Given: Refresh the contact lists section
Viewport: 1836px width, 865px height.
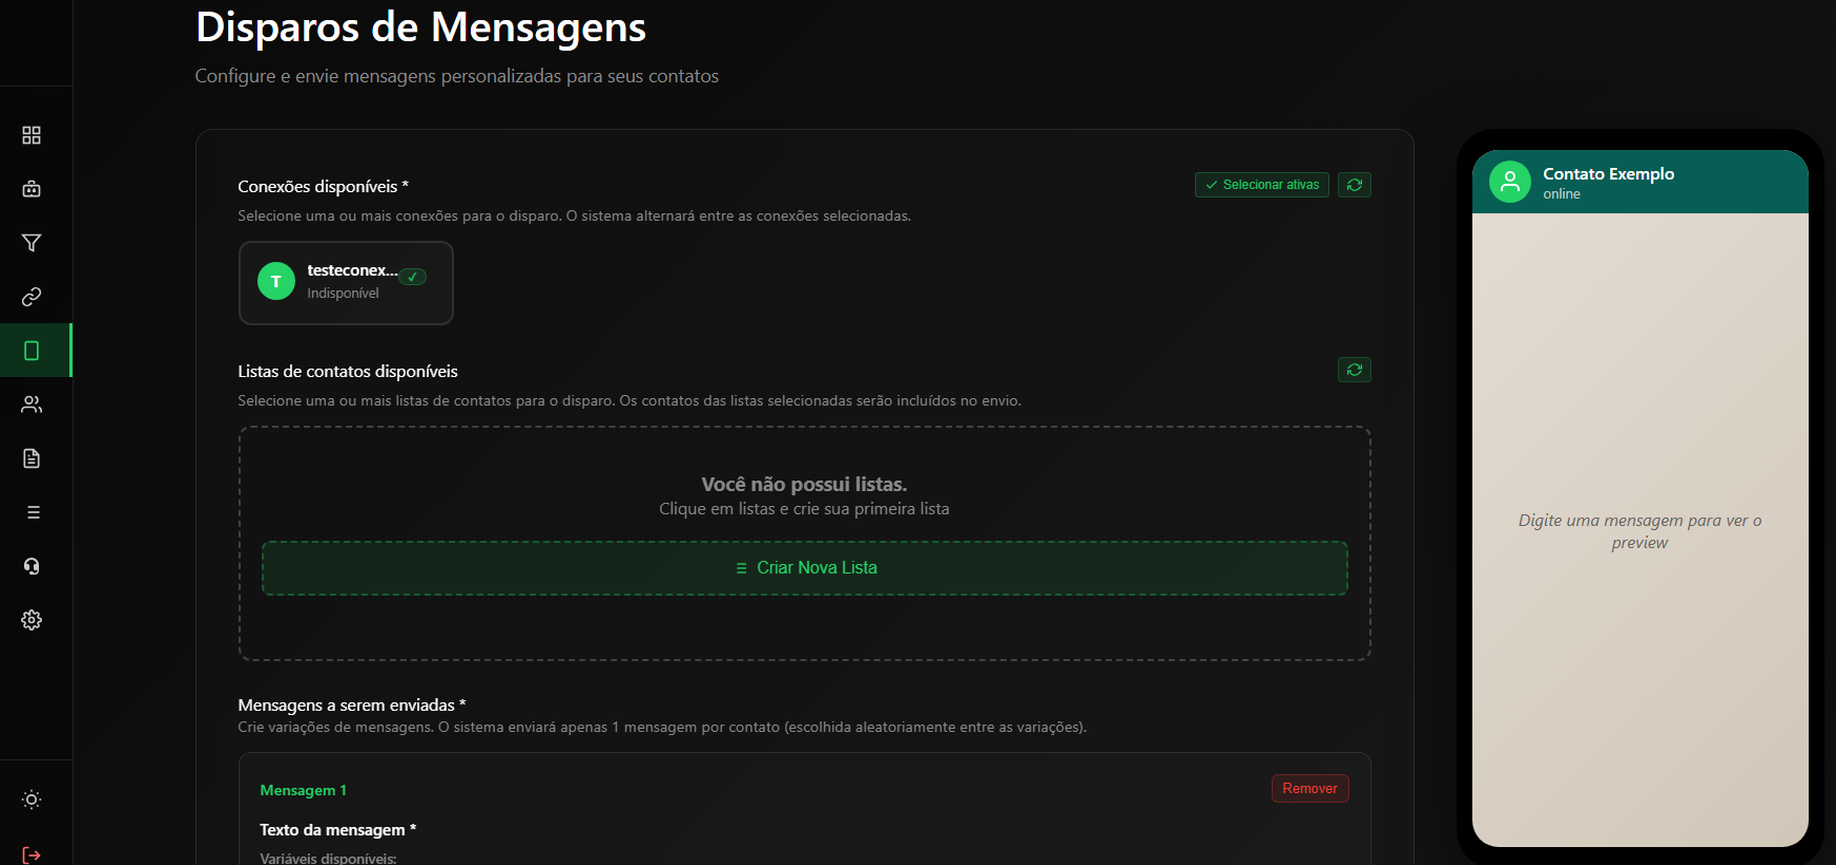Looking at the screenshot, I should tap(1354, 370).
